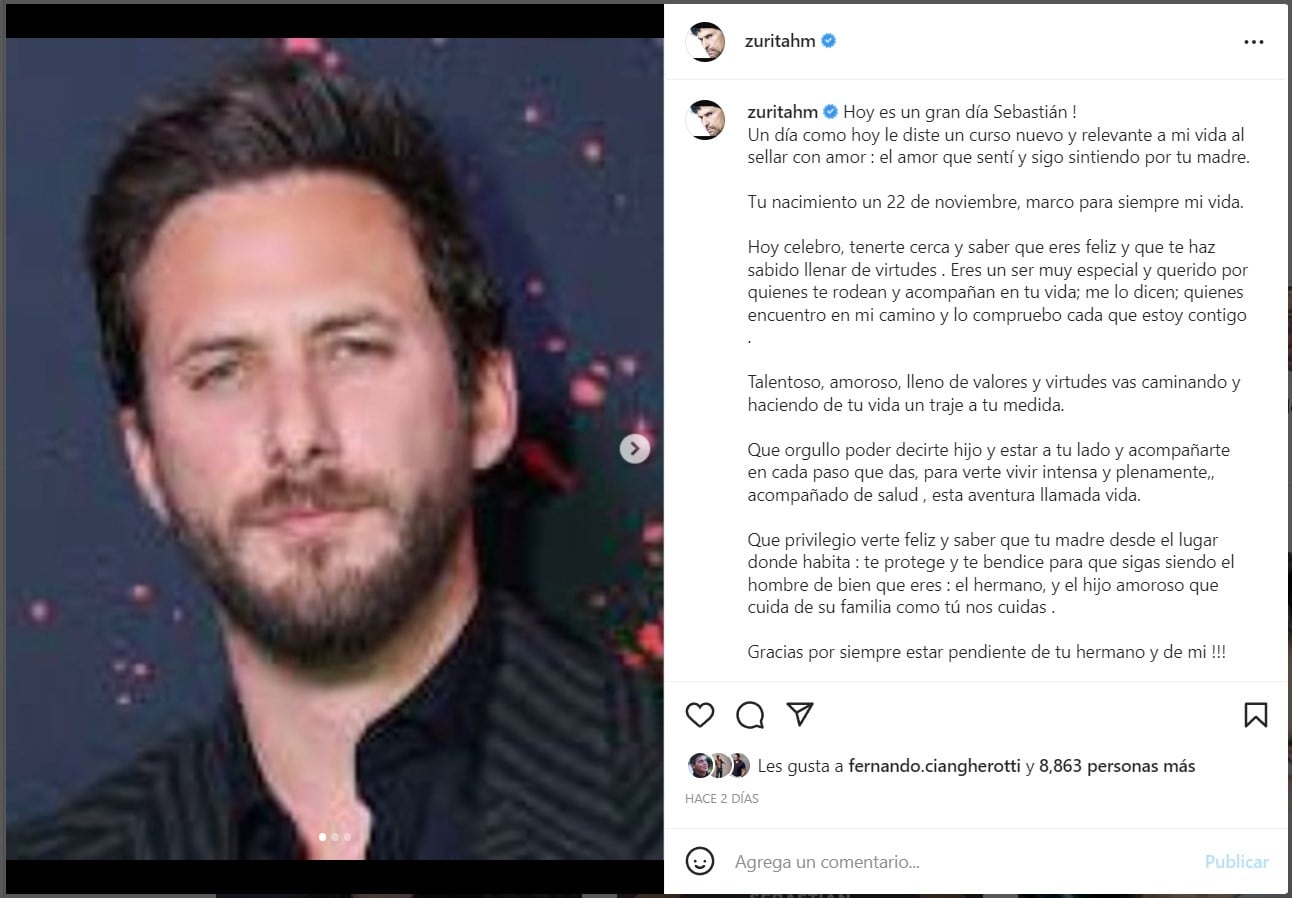Open the emoji picker smiley icon
1292x898 pixels.
coord(700,861)
